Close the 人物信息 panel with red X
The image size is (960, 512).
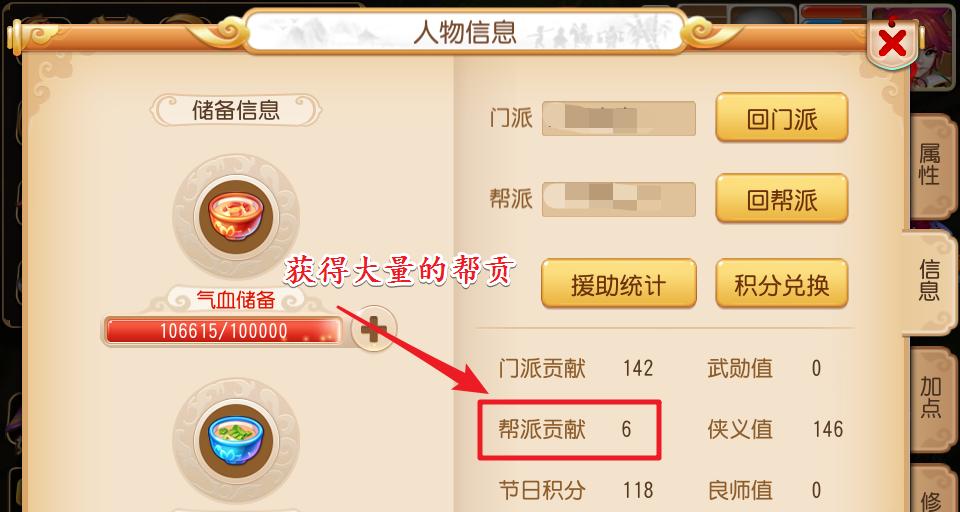click(x=893, y=43)
